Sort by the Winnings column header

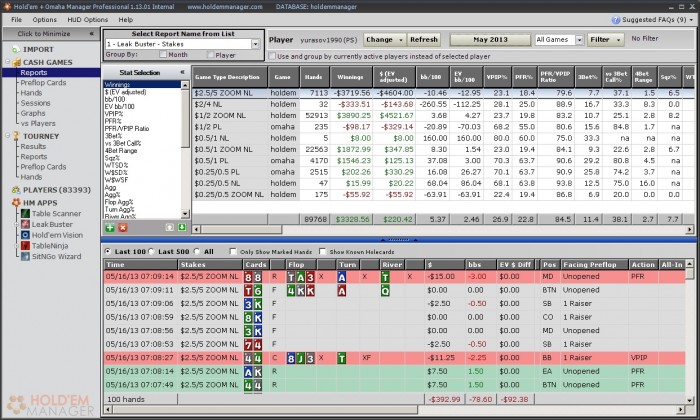350,77
